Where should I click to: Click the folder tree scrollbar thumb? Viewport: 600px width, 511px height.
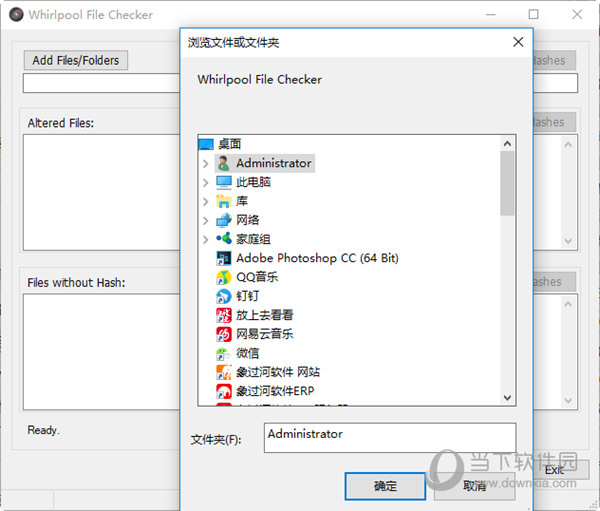(507, 183)
